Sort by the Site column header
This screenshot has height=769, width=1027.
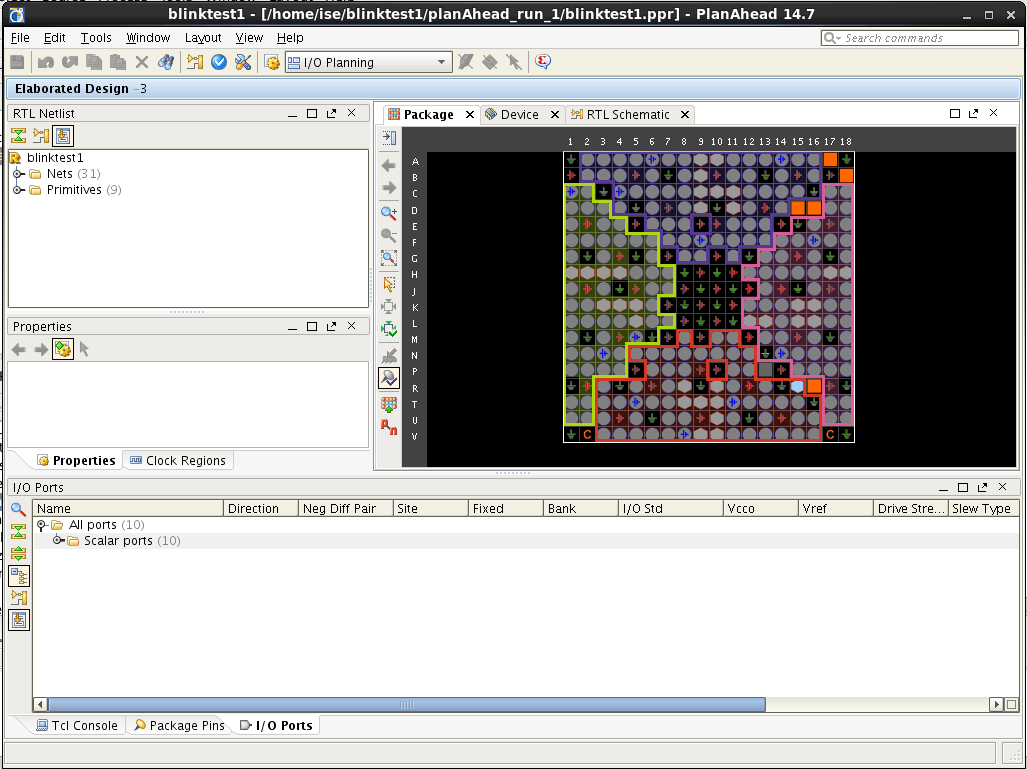pyautogui.click(x=430, y=508)
